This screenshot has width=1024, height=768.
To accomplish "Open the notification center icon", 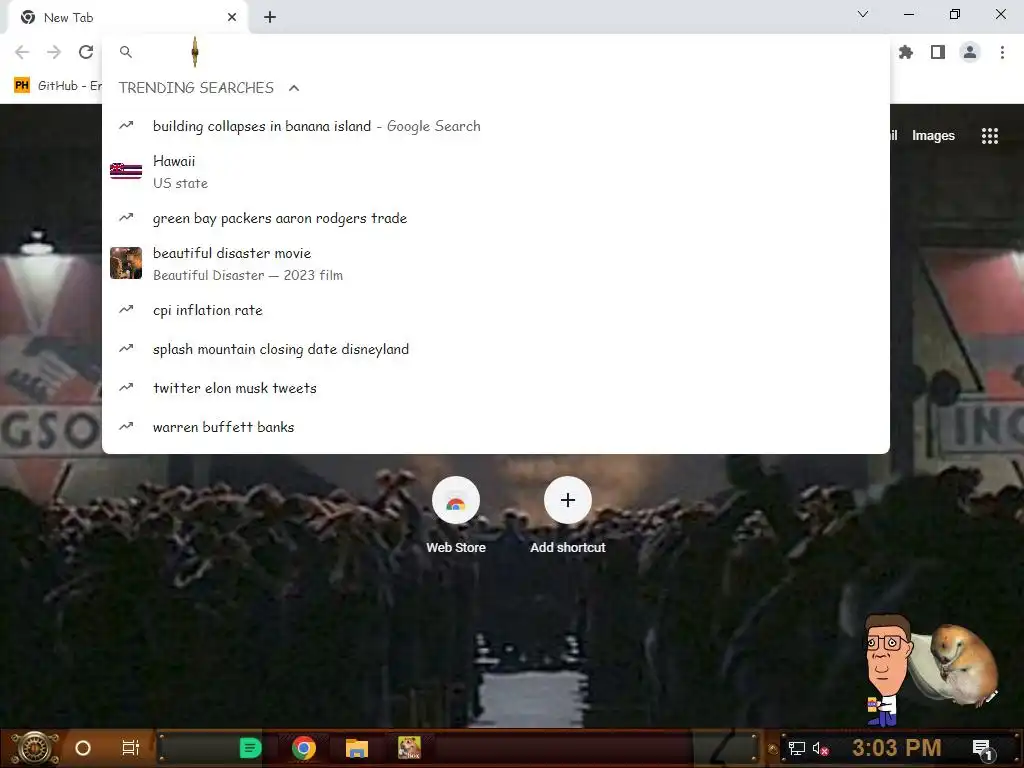I will (983, 749).
